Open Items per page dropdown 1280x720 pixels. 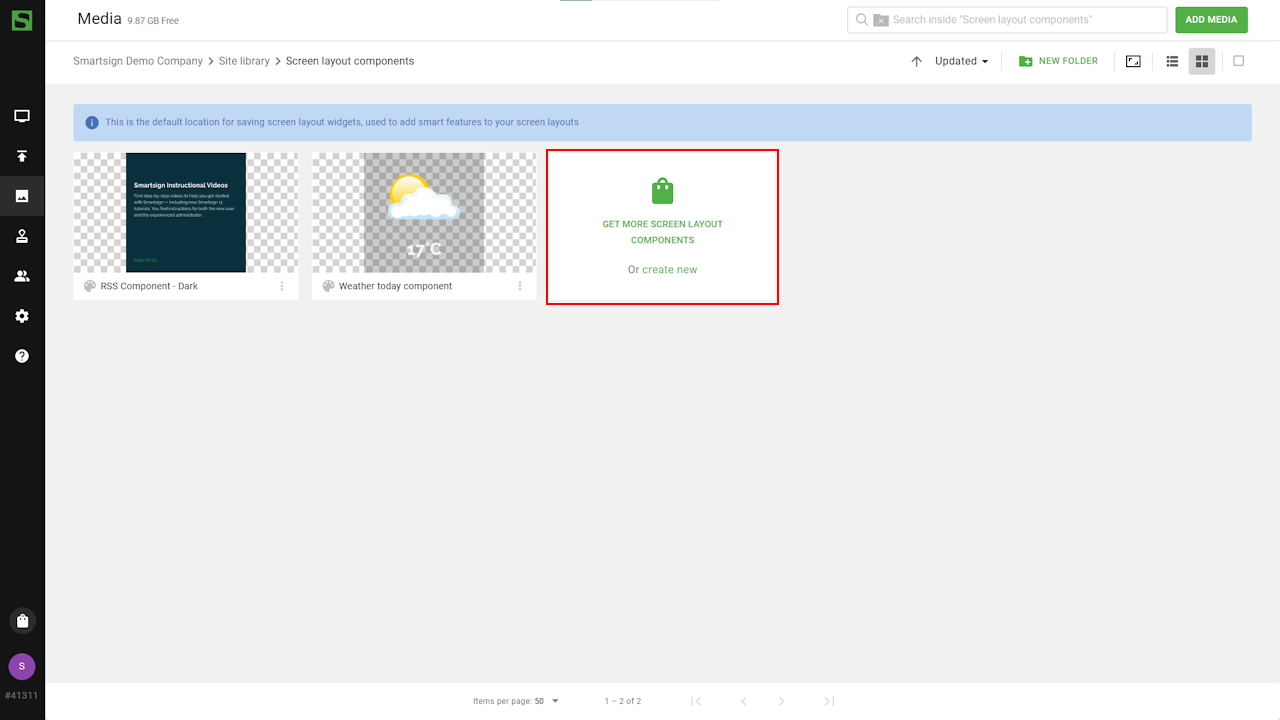[547, 701]
